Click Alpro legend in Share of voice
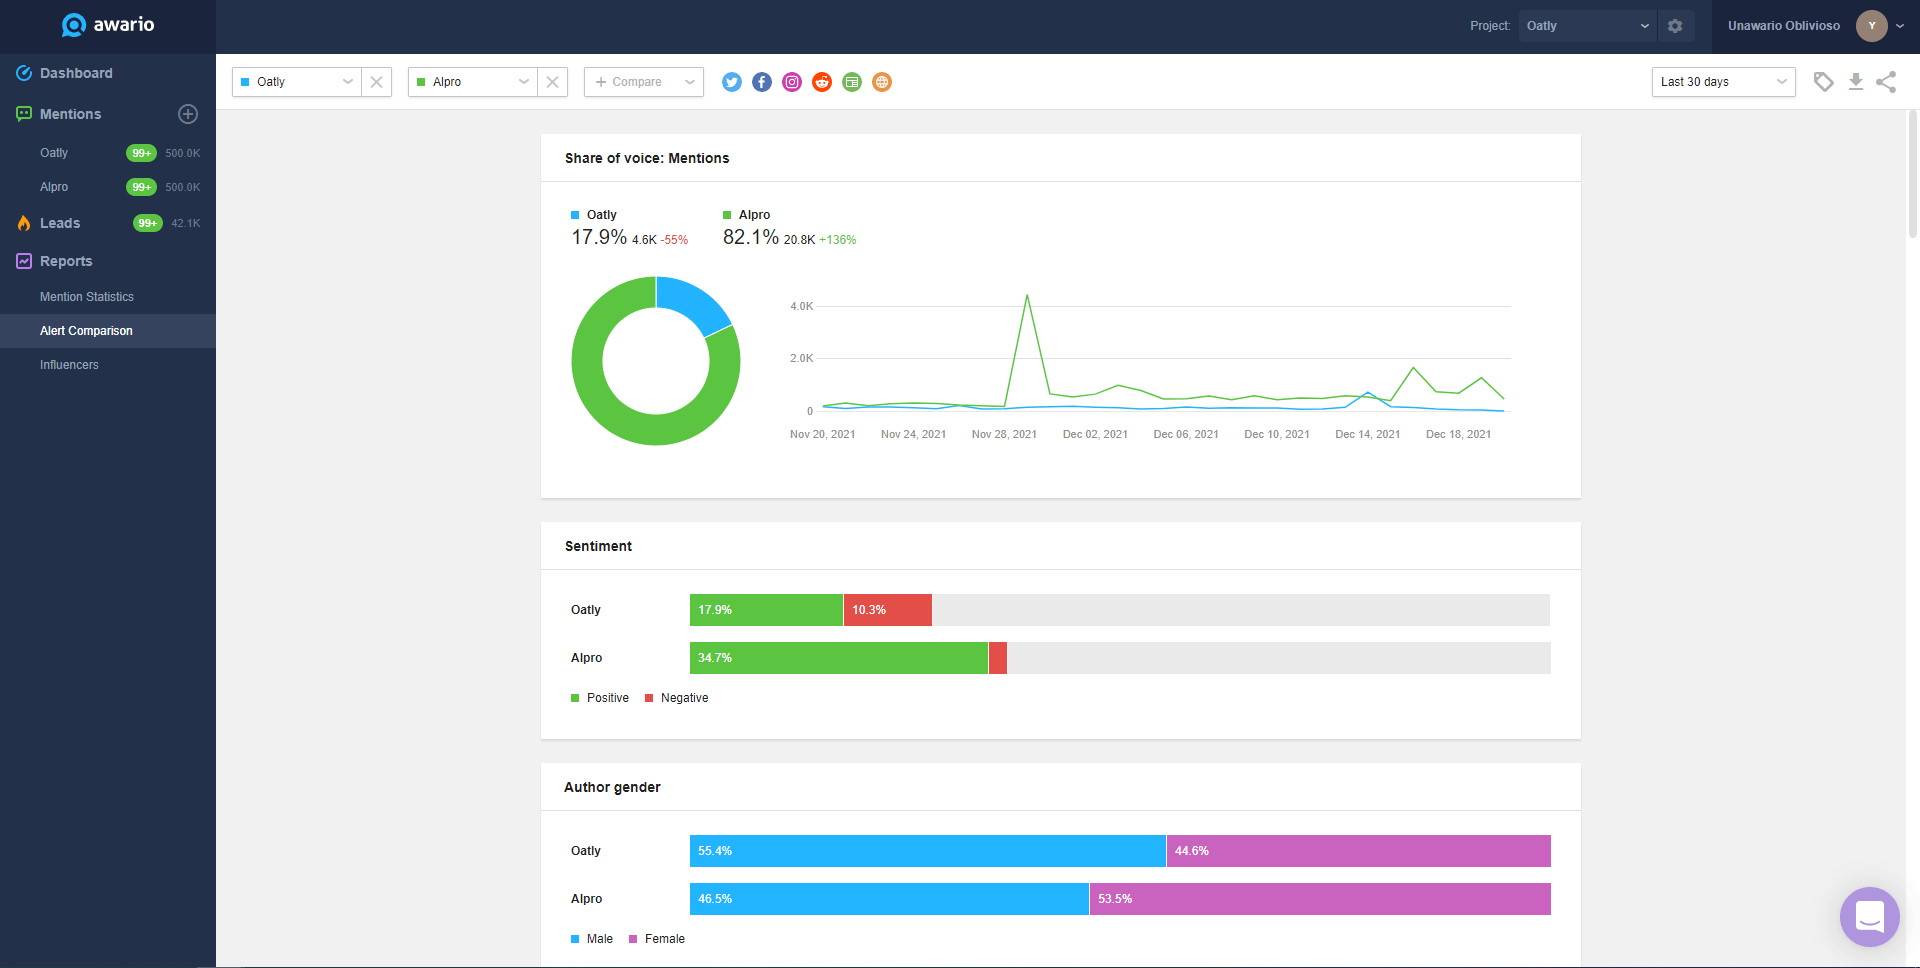The width and height of the screenshot is (1920, 968). pyautogui.click(x=747, y=215)
